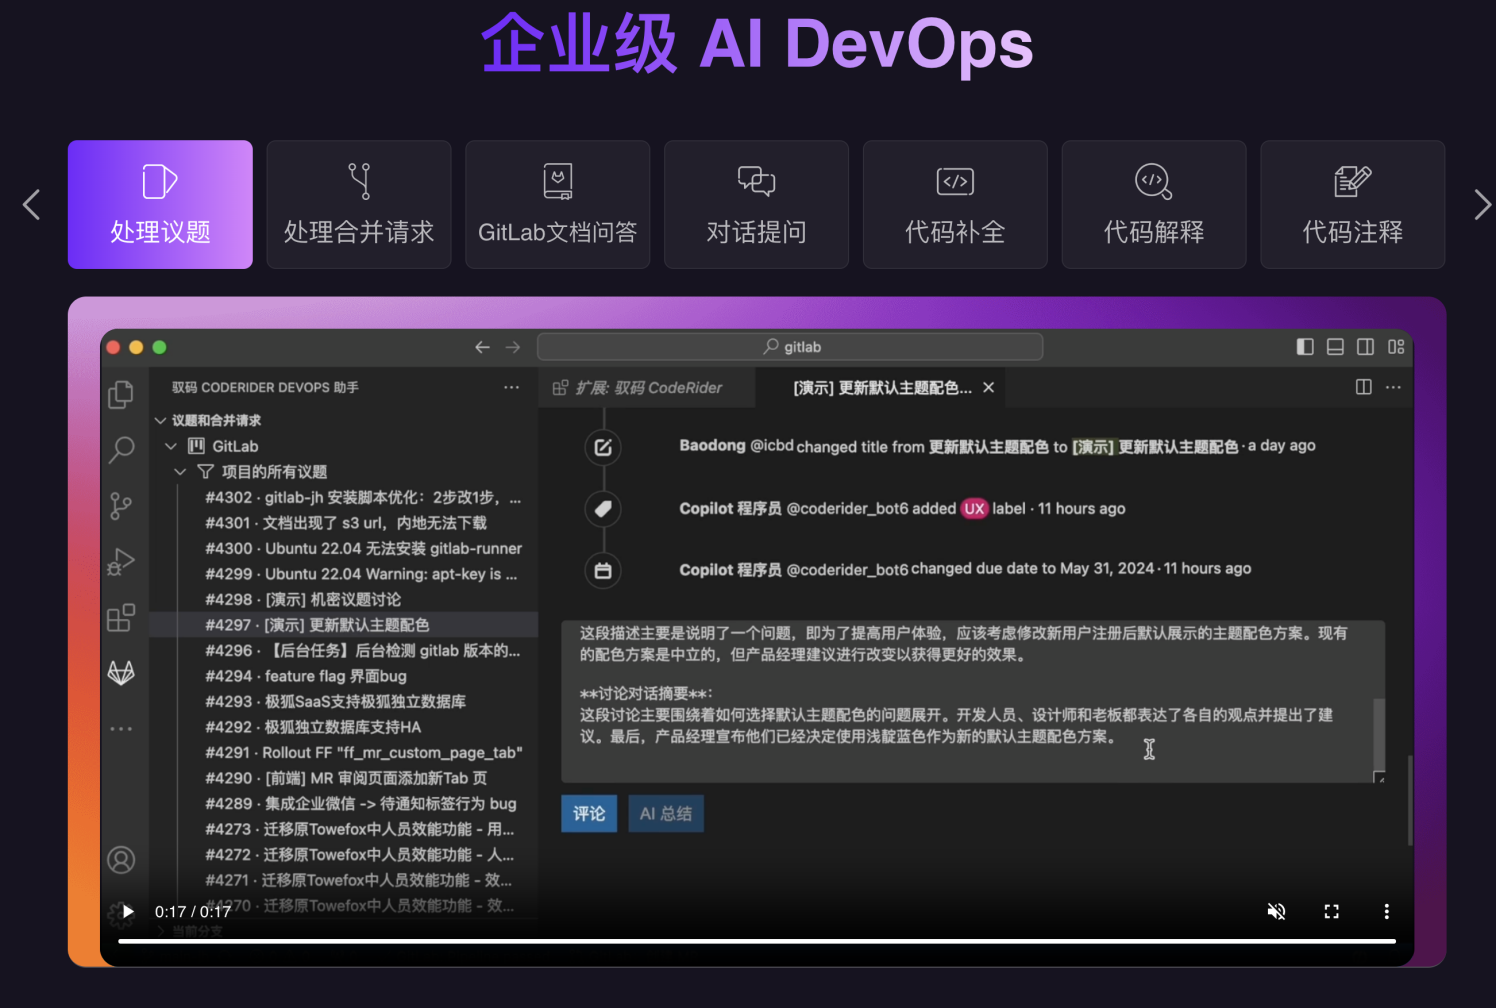Open Run and Debug icon
Viewport: 1496px width, 1008px height.
[x=121, y=562]
